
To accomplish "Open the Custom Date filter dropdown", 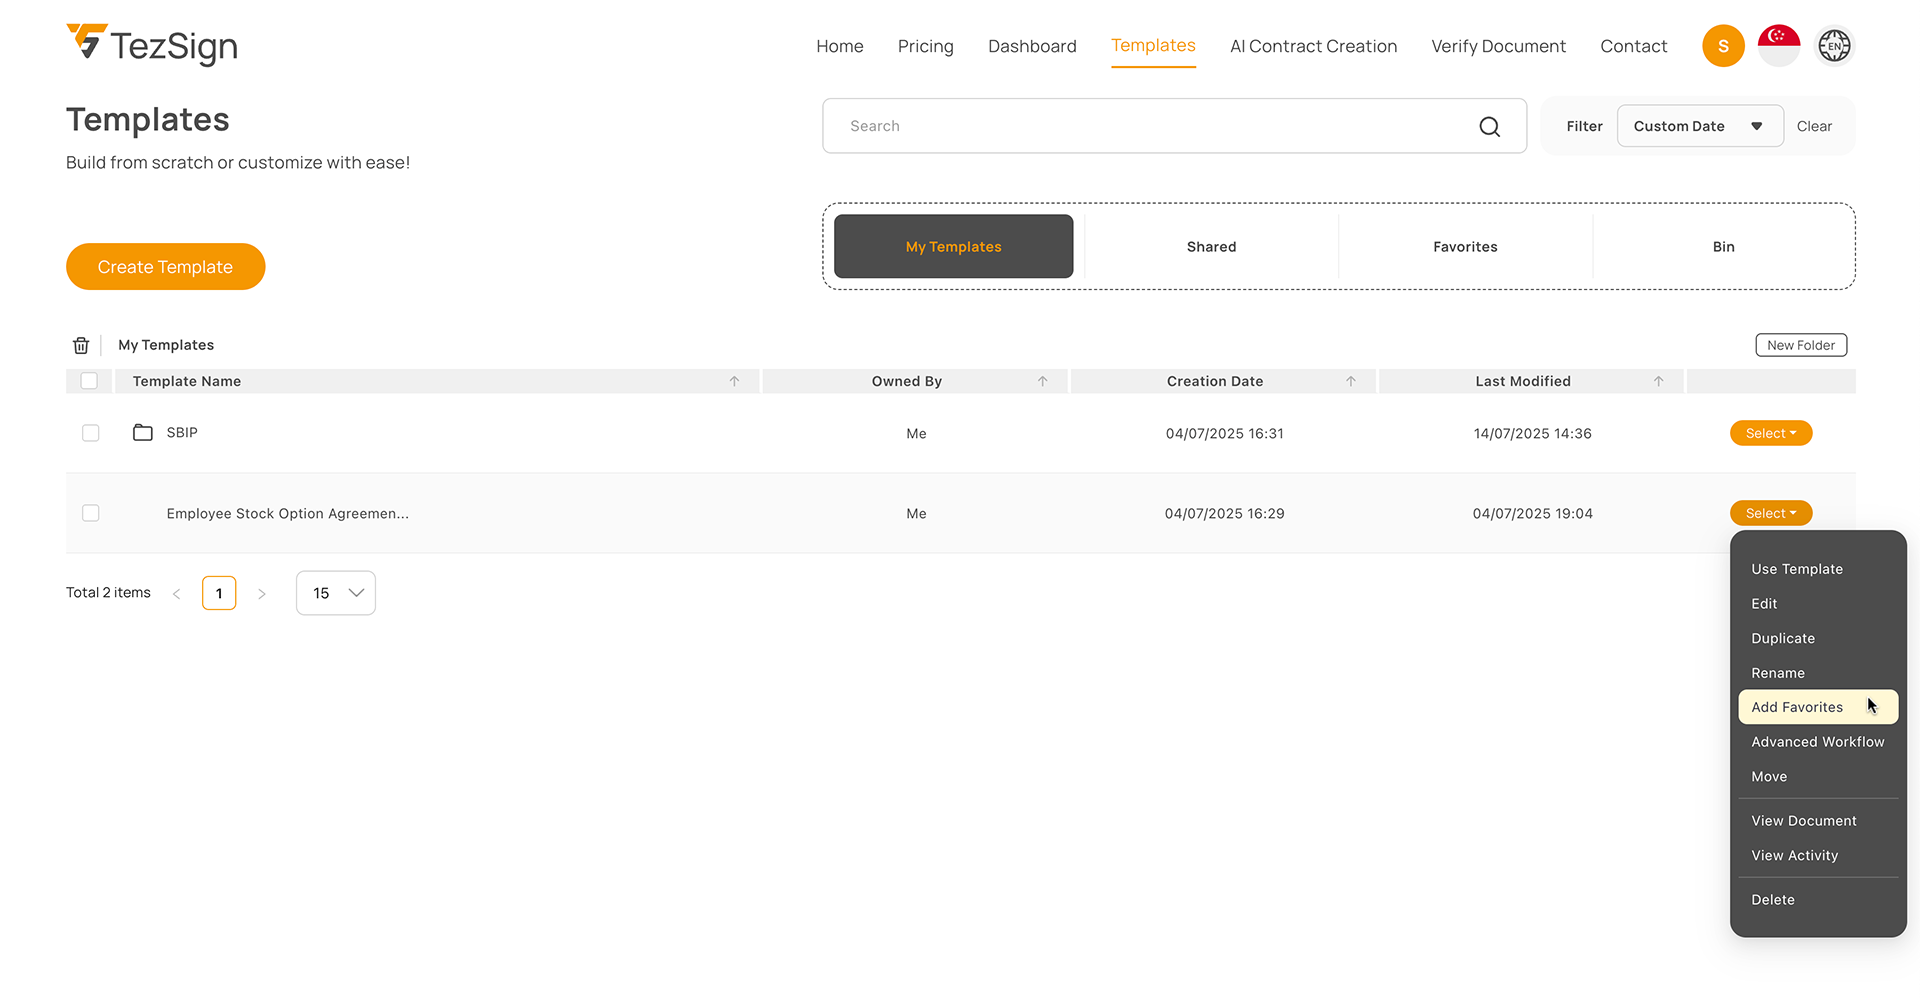I will coord(1699,126).
